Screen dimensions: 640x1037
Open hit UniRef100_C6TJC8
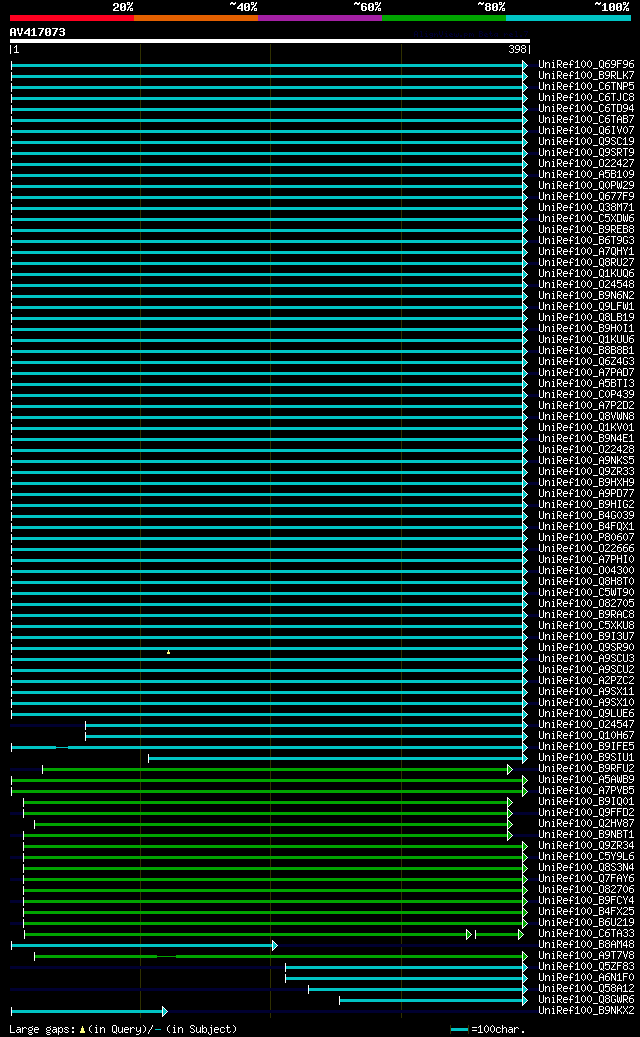(586, 98)
